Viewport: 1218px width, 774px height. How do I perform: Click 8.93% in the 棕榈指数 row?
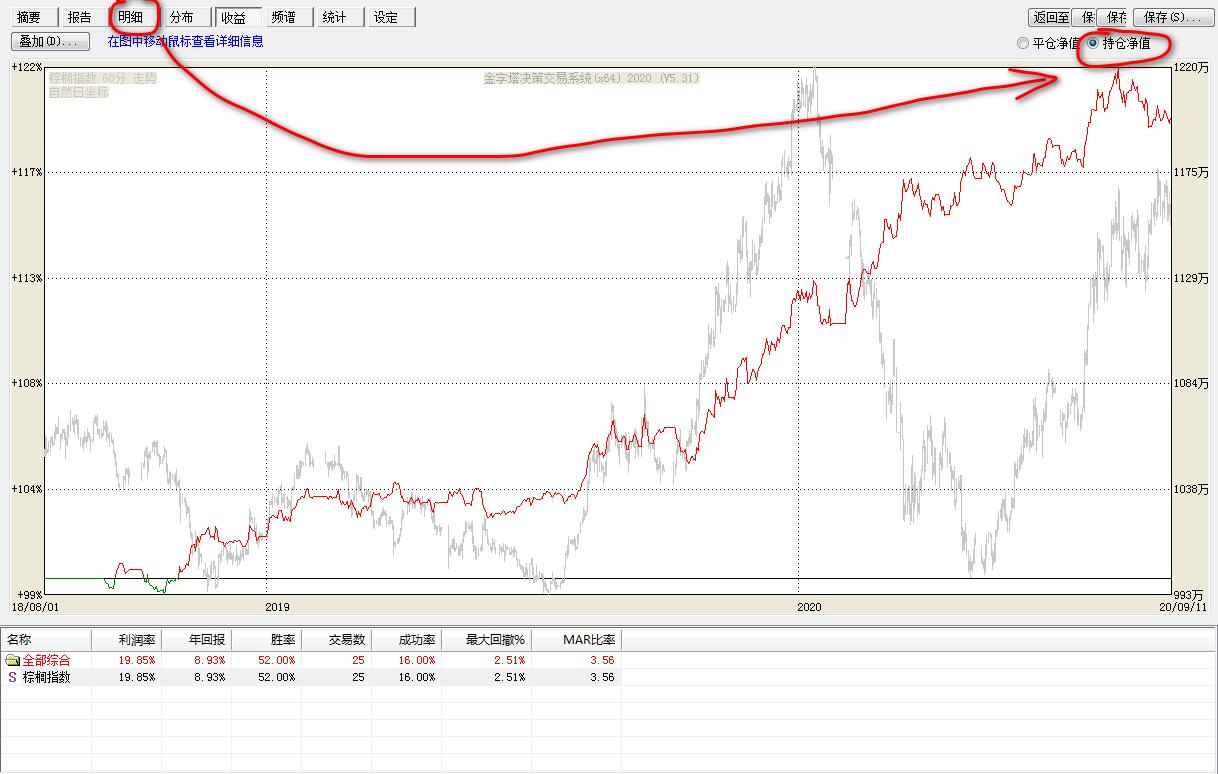[x=210, y=677]
